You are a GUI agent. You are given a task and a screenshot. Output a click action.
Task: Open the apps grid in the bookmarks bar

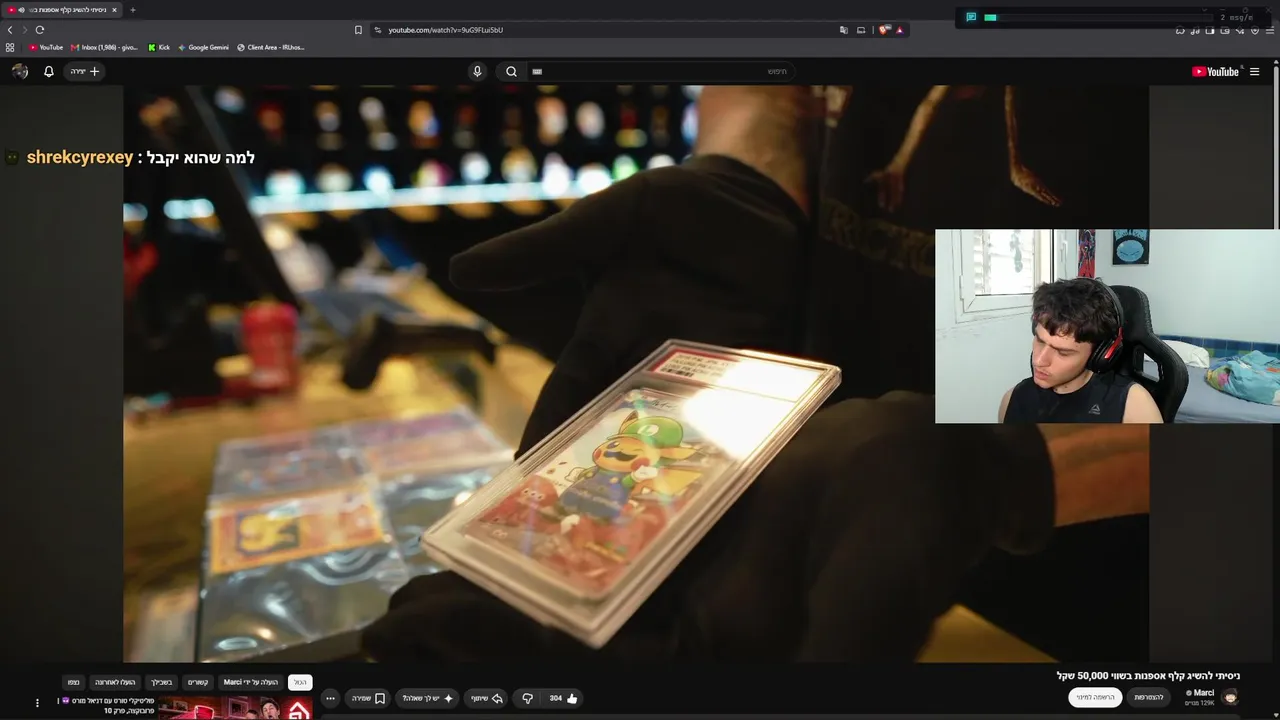tap(10, 47)
